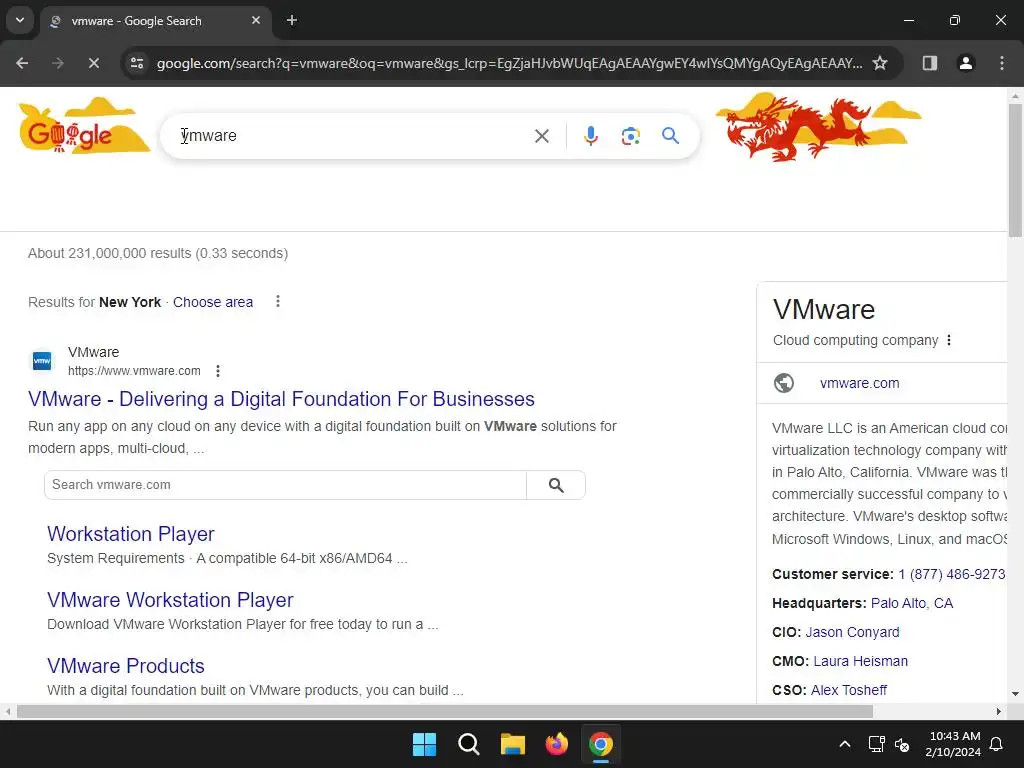This screenshot has width=1024, height=768.
Task: Open VMware Workstation Player sitelink
Action: (x=170, y=600)
